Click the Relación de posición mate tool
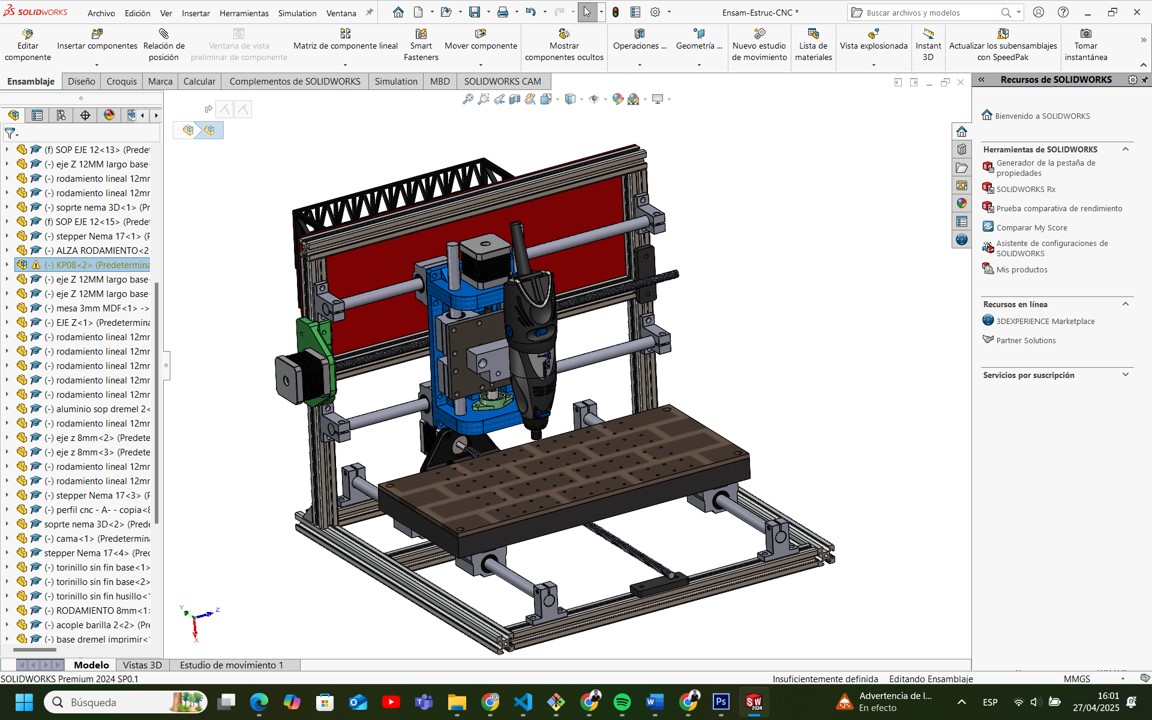This screenshot has height=720, width=1152. (163, 46)
